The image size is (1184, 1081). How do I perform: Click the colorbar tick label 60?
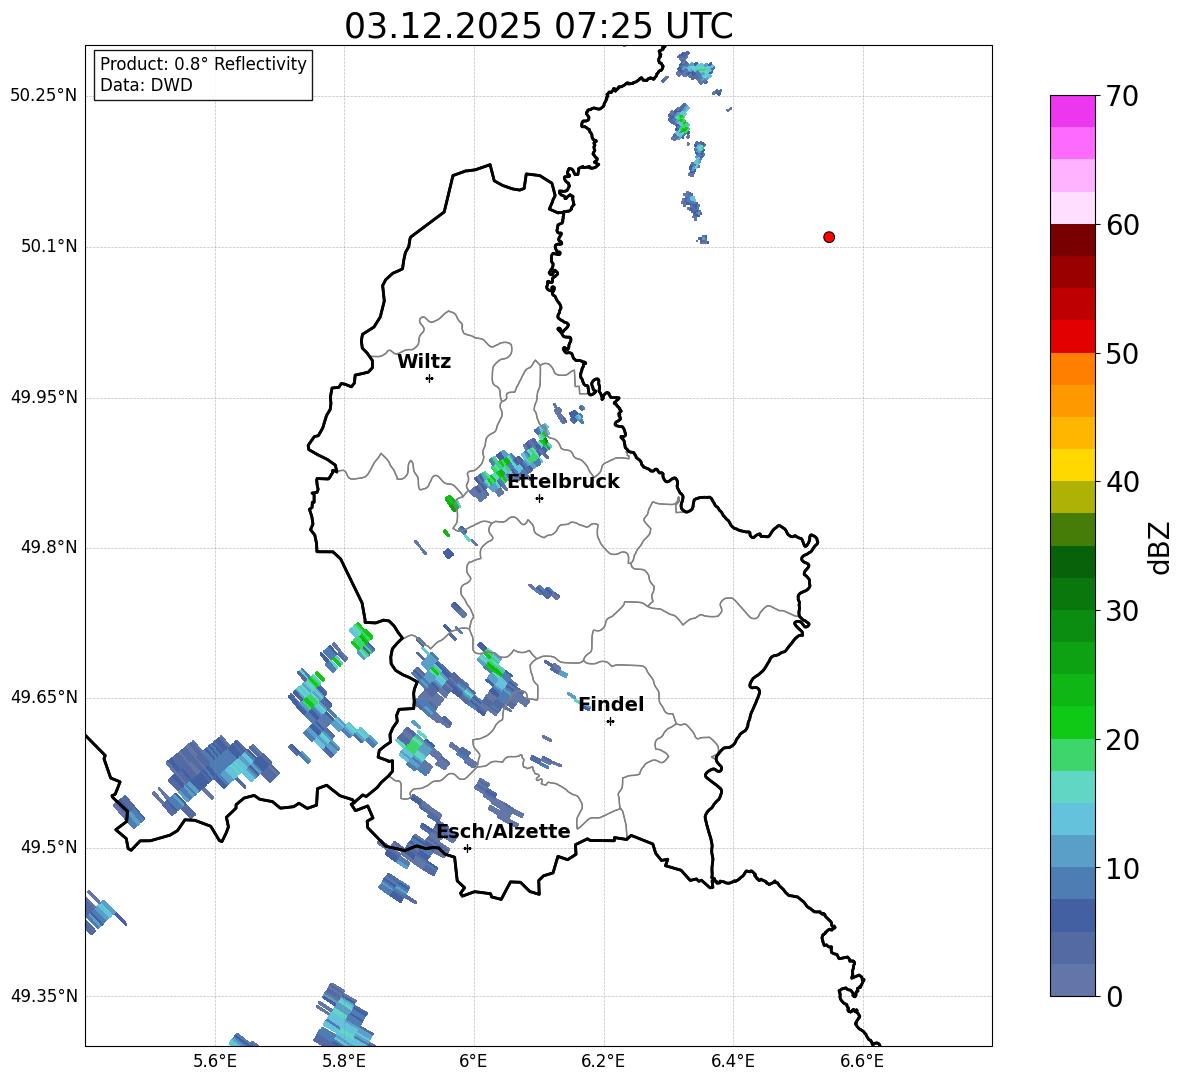click(1122, 225)
